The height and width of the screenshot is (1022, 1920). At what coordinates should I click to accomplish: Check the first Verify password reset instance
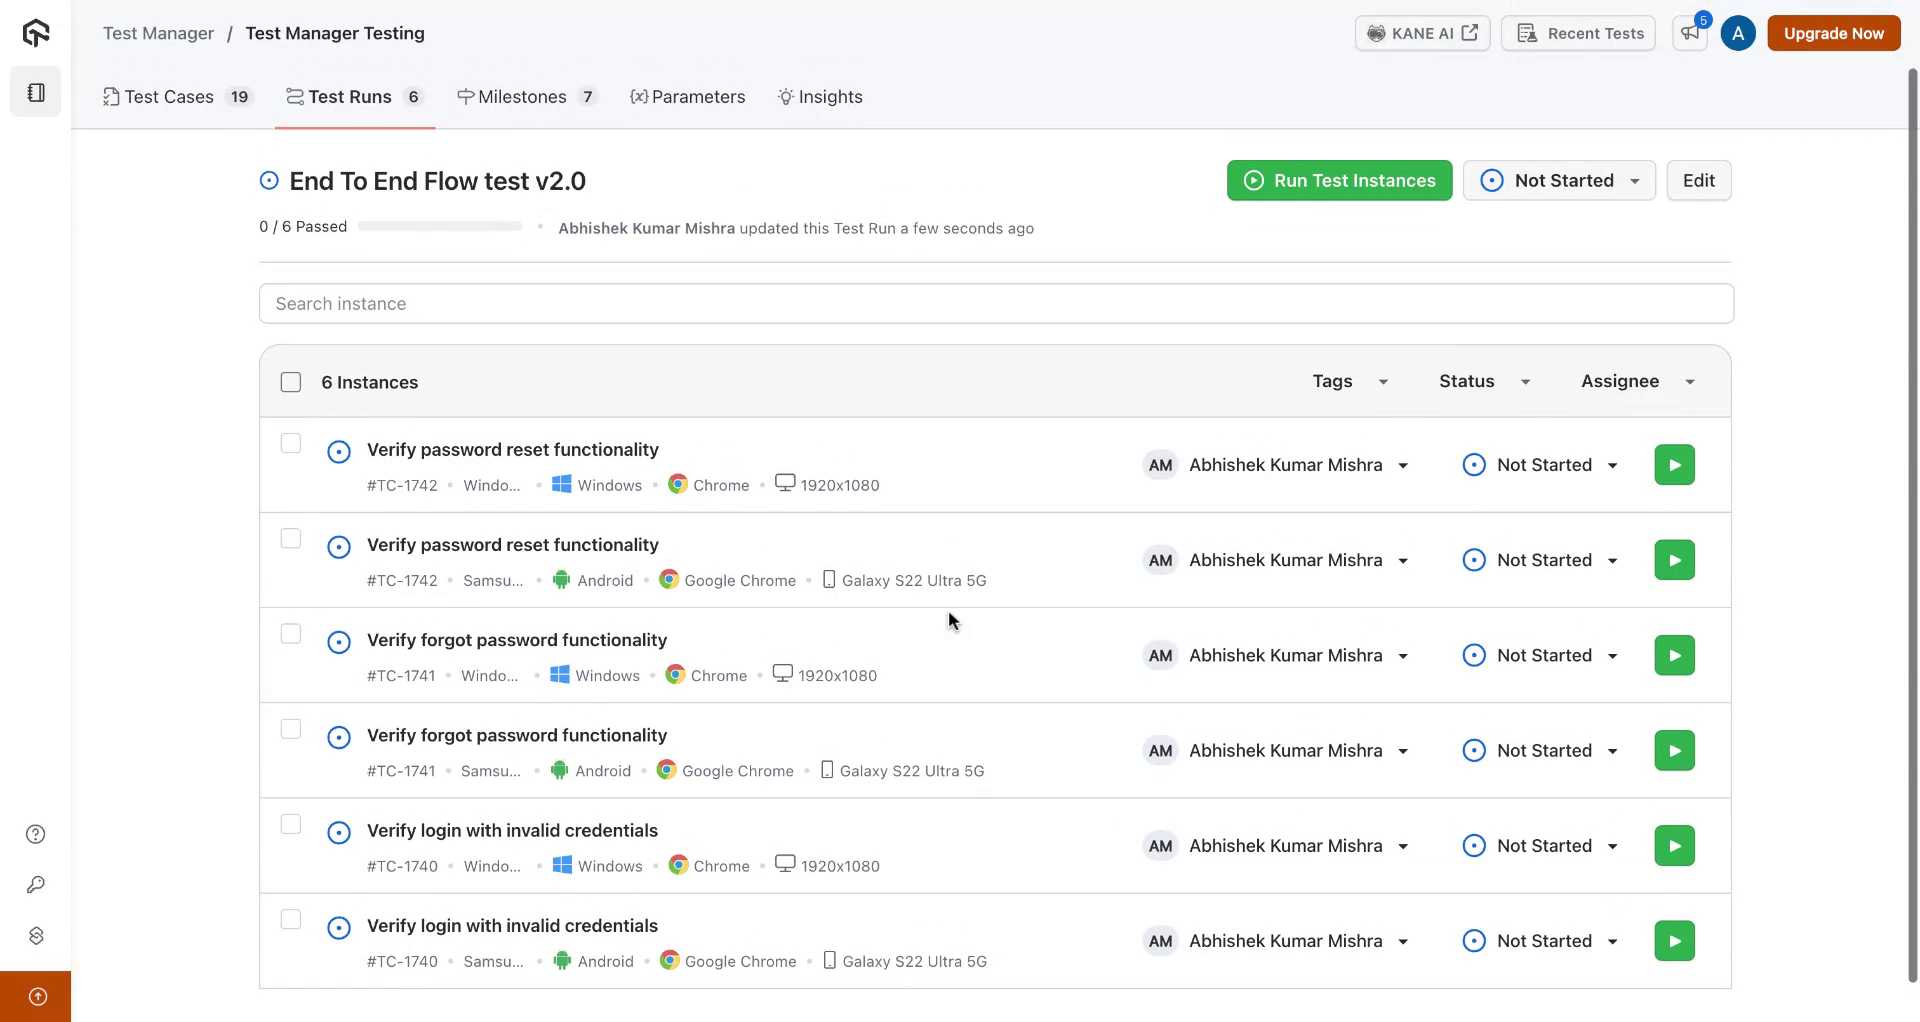291,443
